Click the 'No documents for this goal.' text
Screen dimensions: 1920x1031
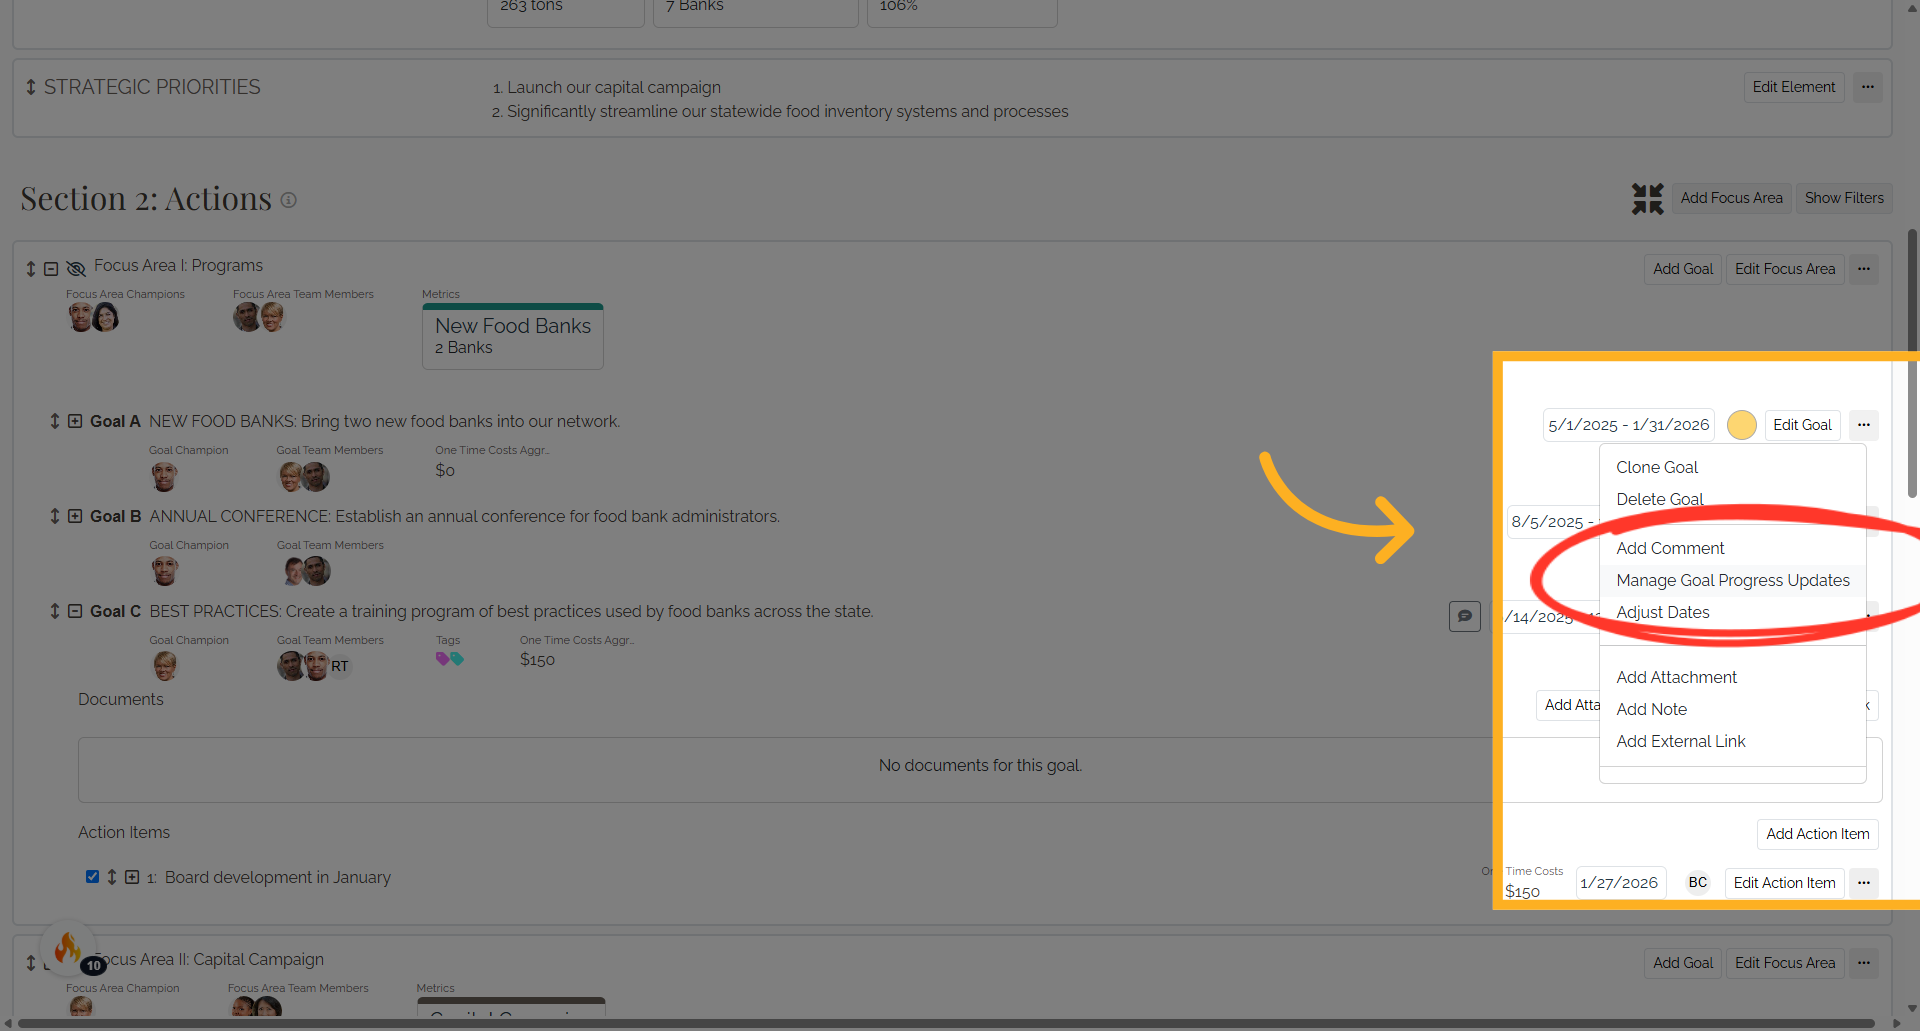click(980, 765)
